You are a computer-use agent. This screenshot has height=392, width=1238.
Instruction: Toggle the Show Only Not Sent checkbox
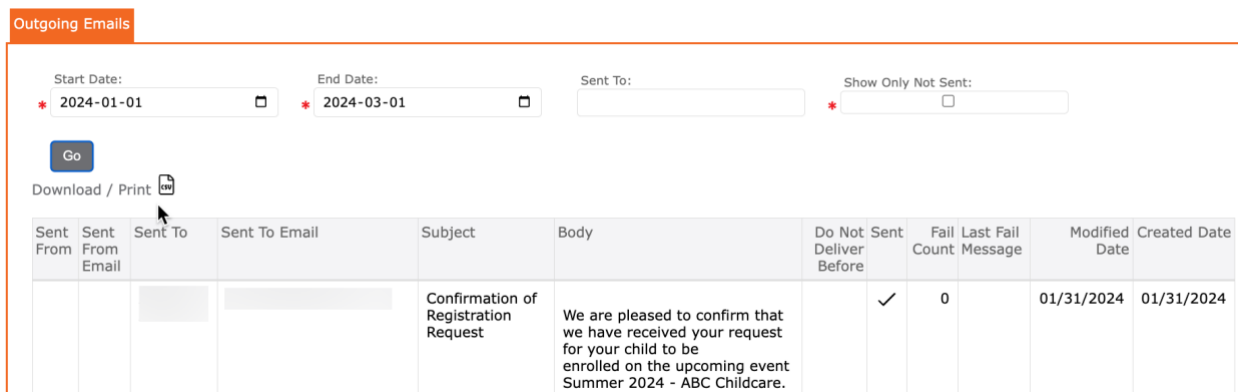(x=948, y=101)
